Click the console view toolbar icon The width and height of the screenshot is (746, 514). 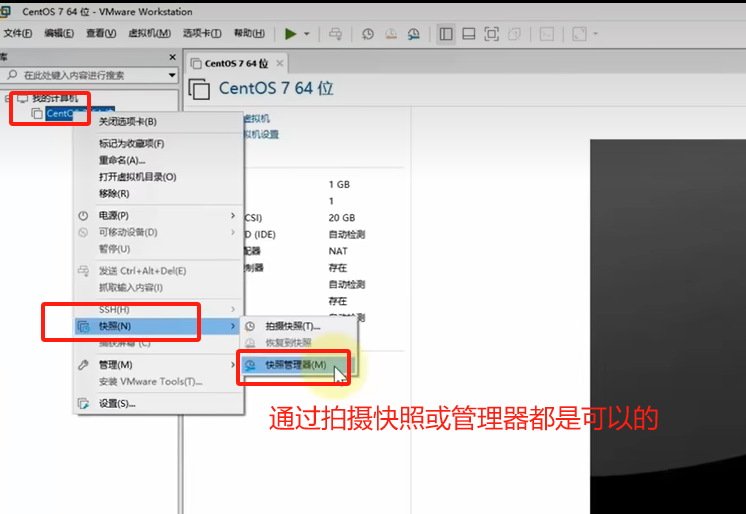pos(547,34)
